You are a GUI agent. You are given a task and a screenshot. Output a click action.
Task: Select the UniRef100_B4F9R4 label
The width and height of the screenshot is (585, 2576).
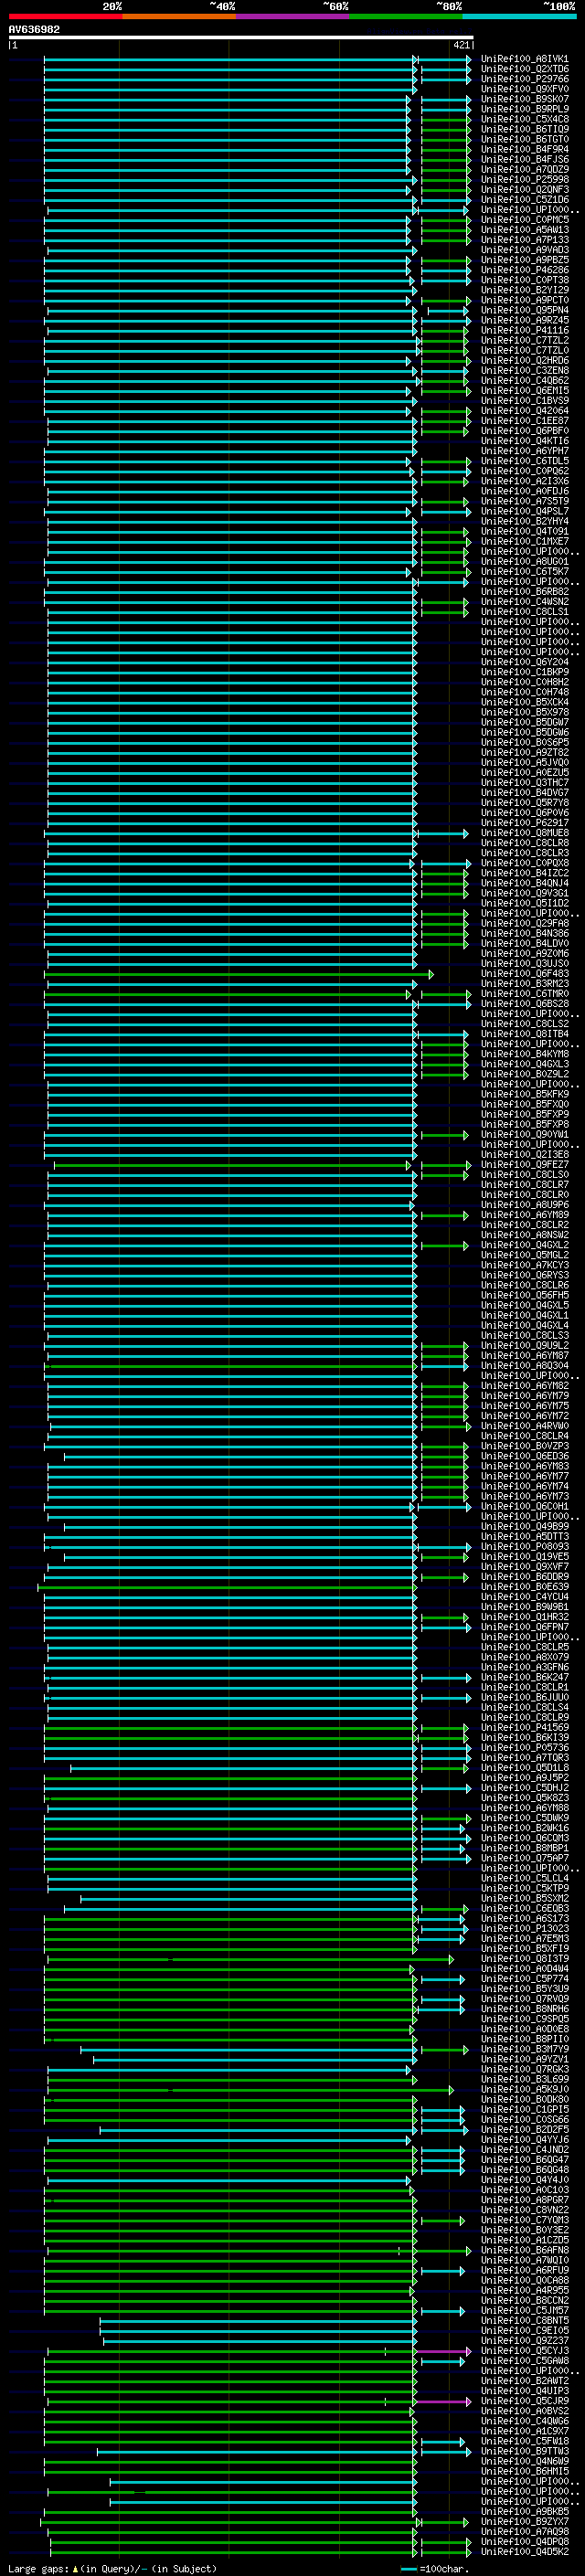coord(524,149)
